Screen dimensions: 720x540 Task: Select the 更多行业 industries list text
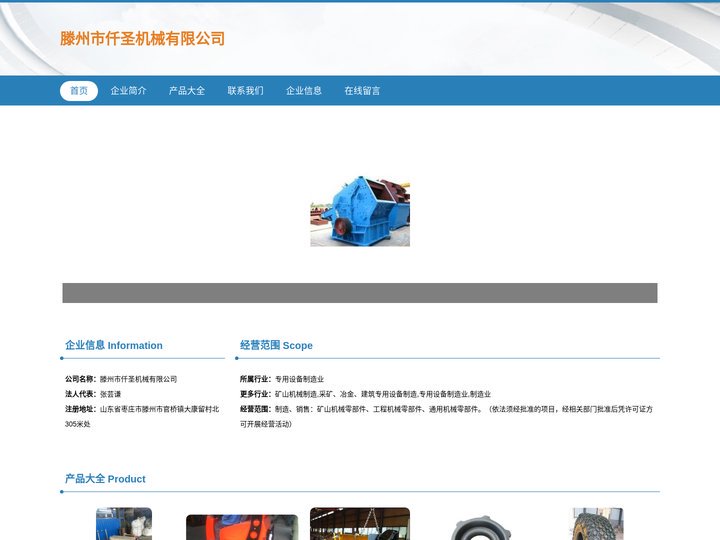pyautogui.click(x=383, y=394)
